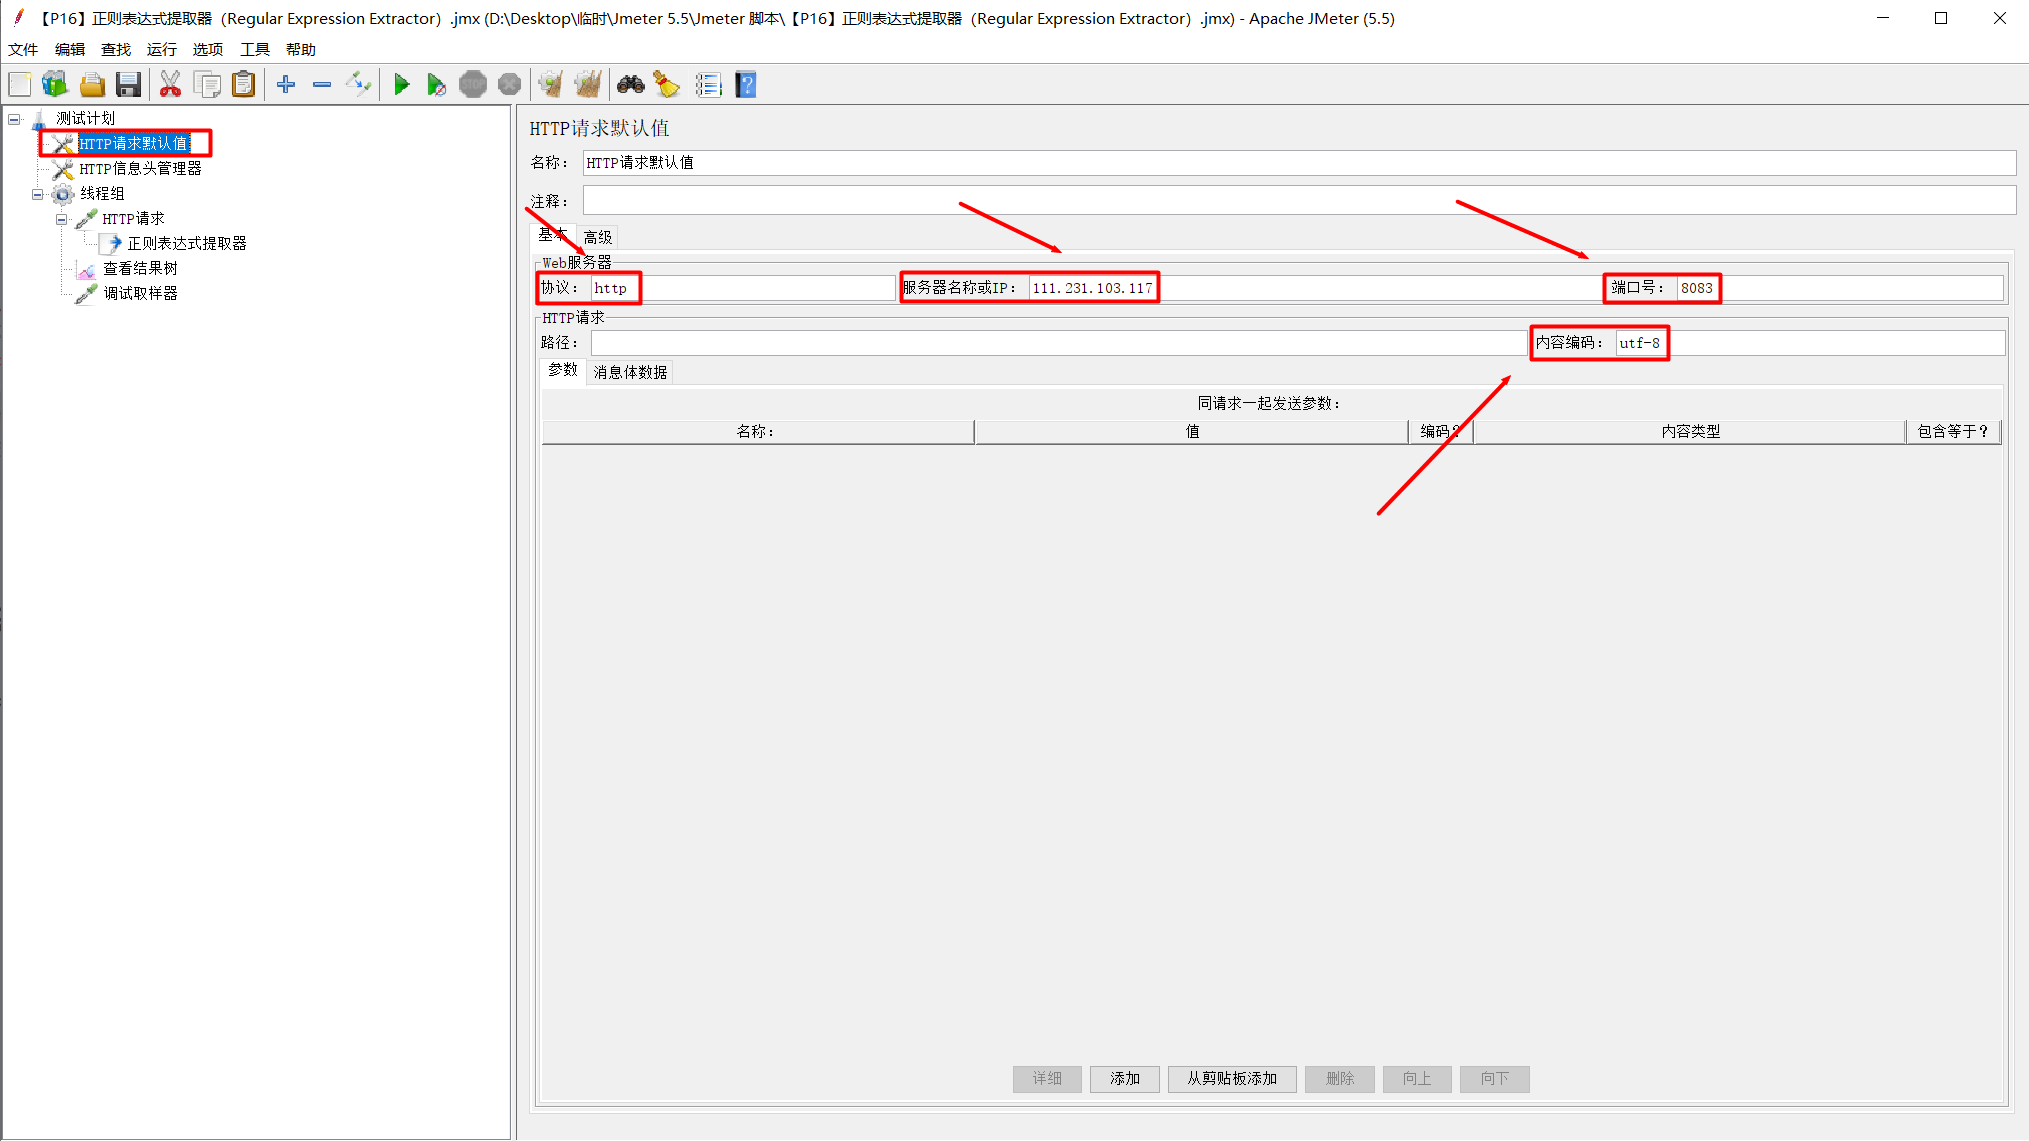Image resolution: width=2029 pixels, height=1141 pixels.
Task: Switch to the 基本 tab
Action: [552, 236]
